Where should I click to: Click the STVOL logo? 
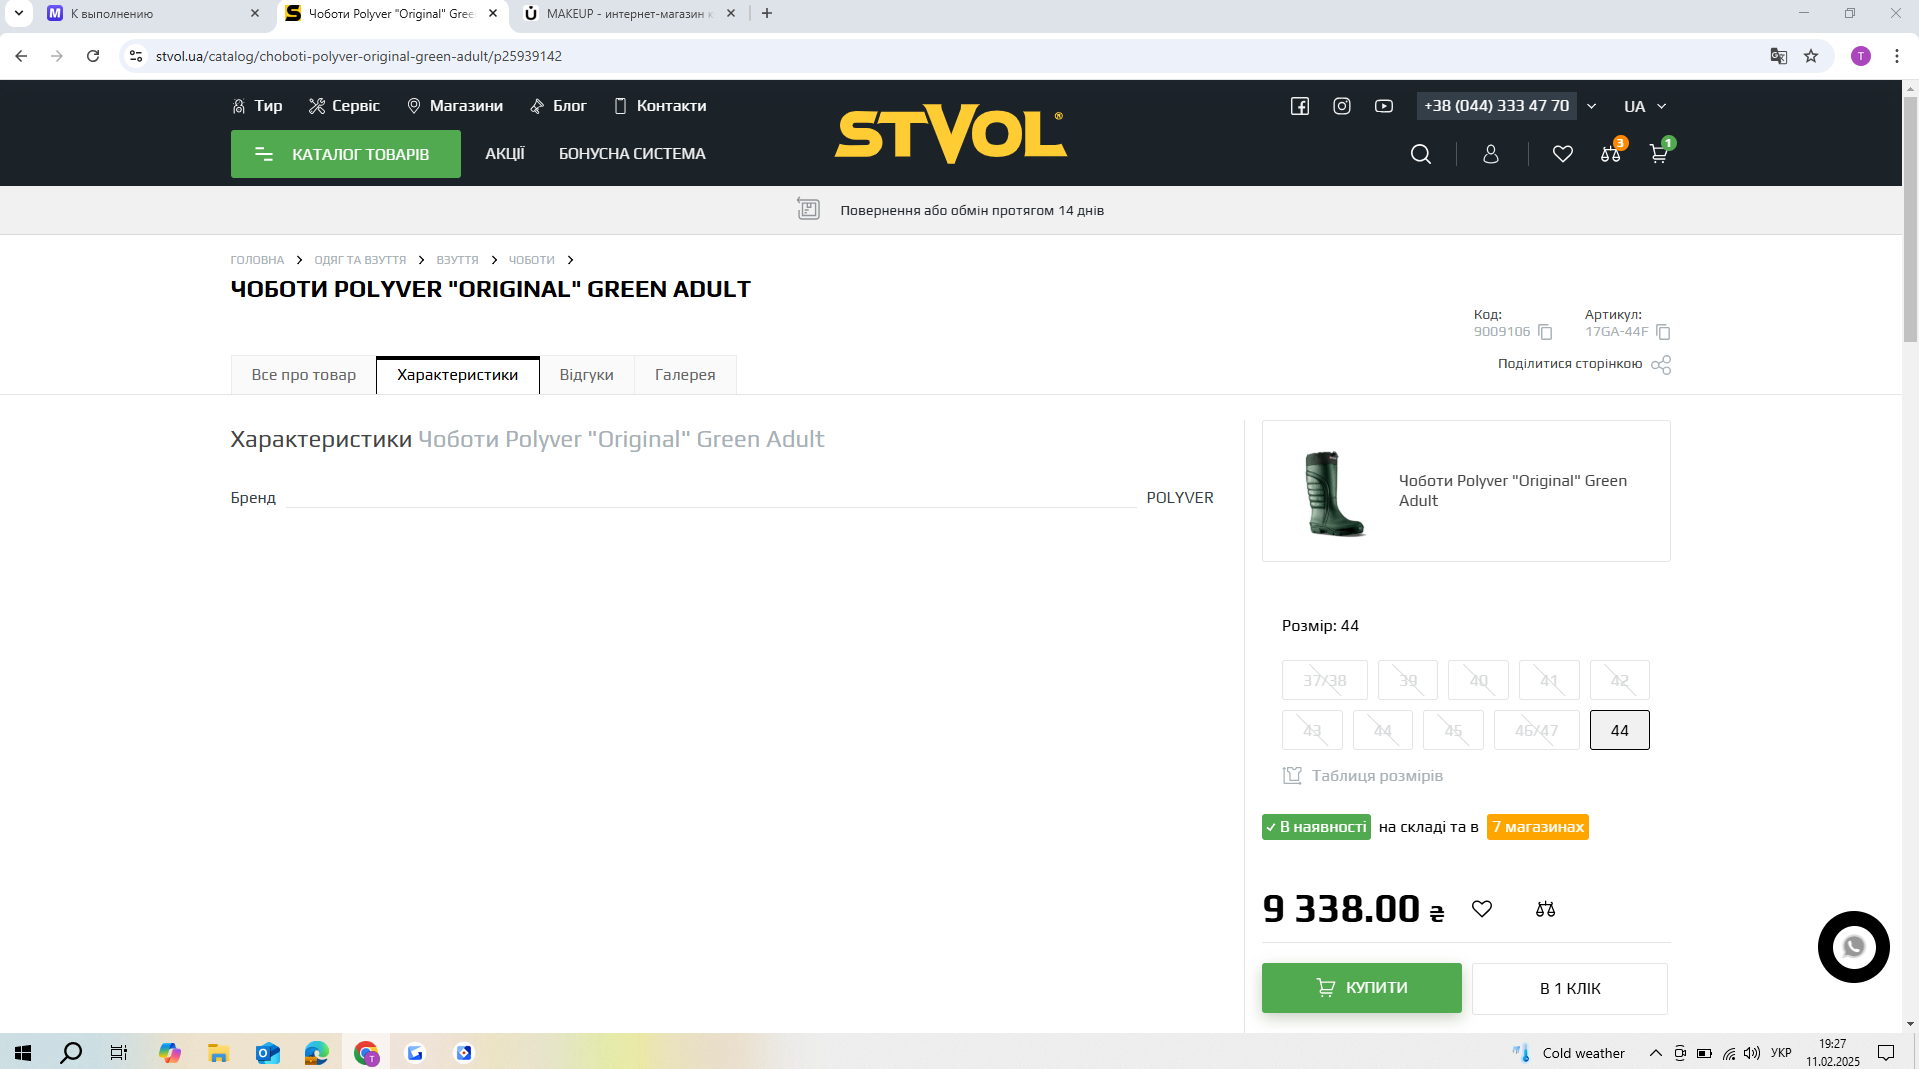[951, 134]
